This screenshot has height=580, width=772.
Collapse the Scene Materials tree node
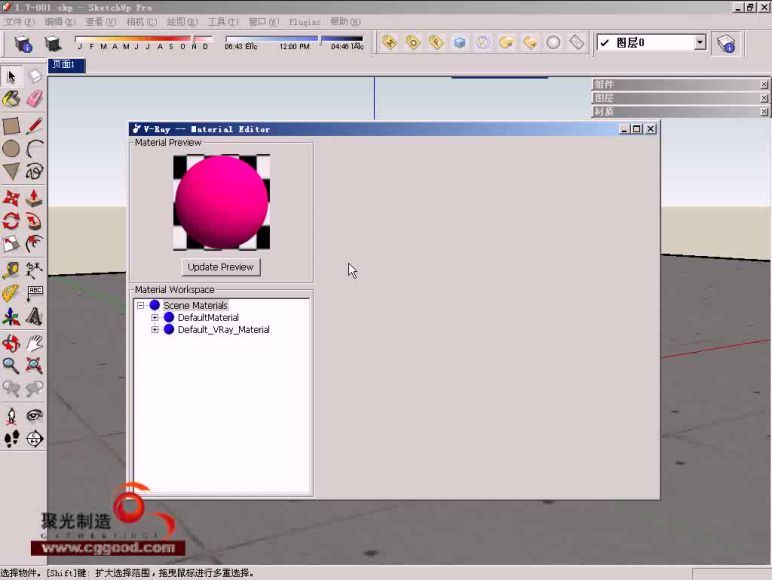coord(141,305)
